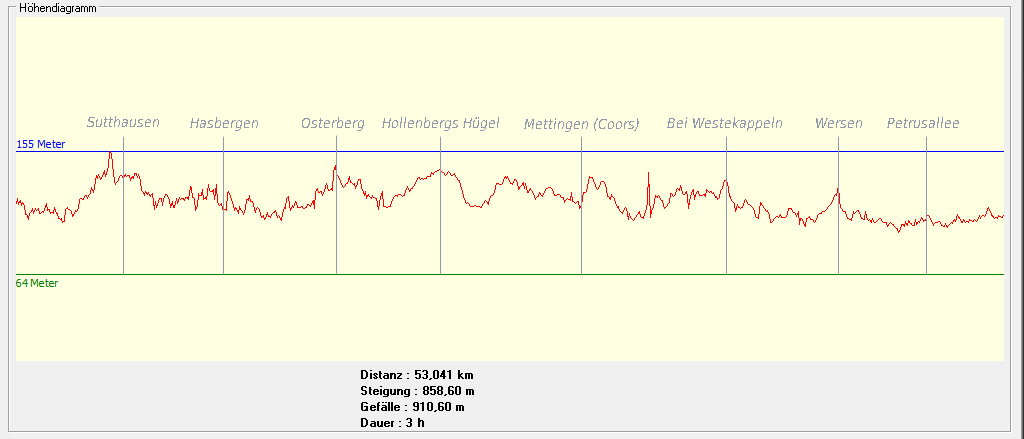Click the Mettingen (Coors) waypoint label
Viewport: 1024px width, 439px height.
[581, 125]
